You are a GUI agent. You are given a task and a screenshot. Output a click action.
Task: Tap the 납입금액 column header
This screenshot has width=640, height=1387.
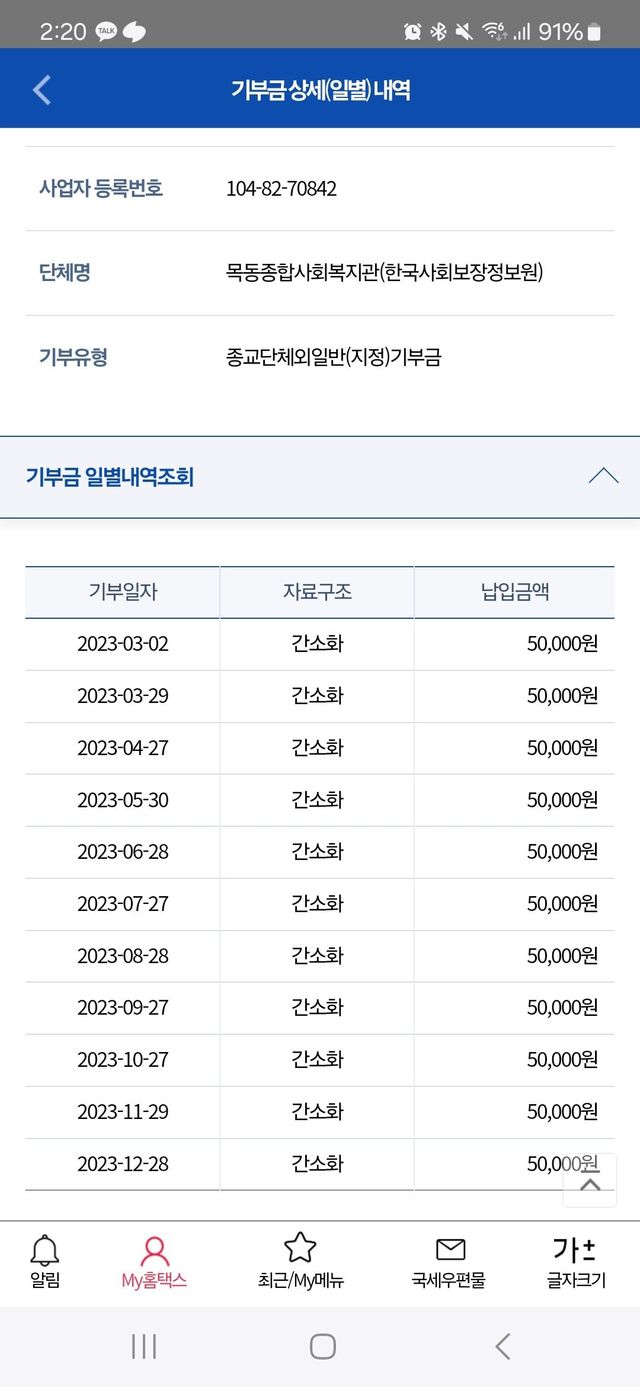(x=514, y=592)
